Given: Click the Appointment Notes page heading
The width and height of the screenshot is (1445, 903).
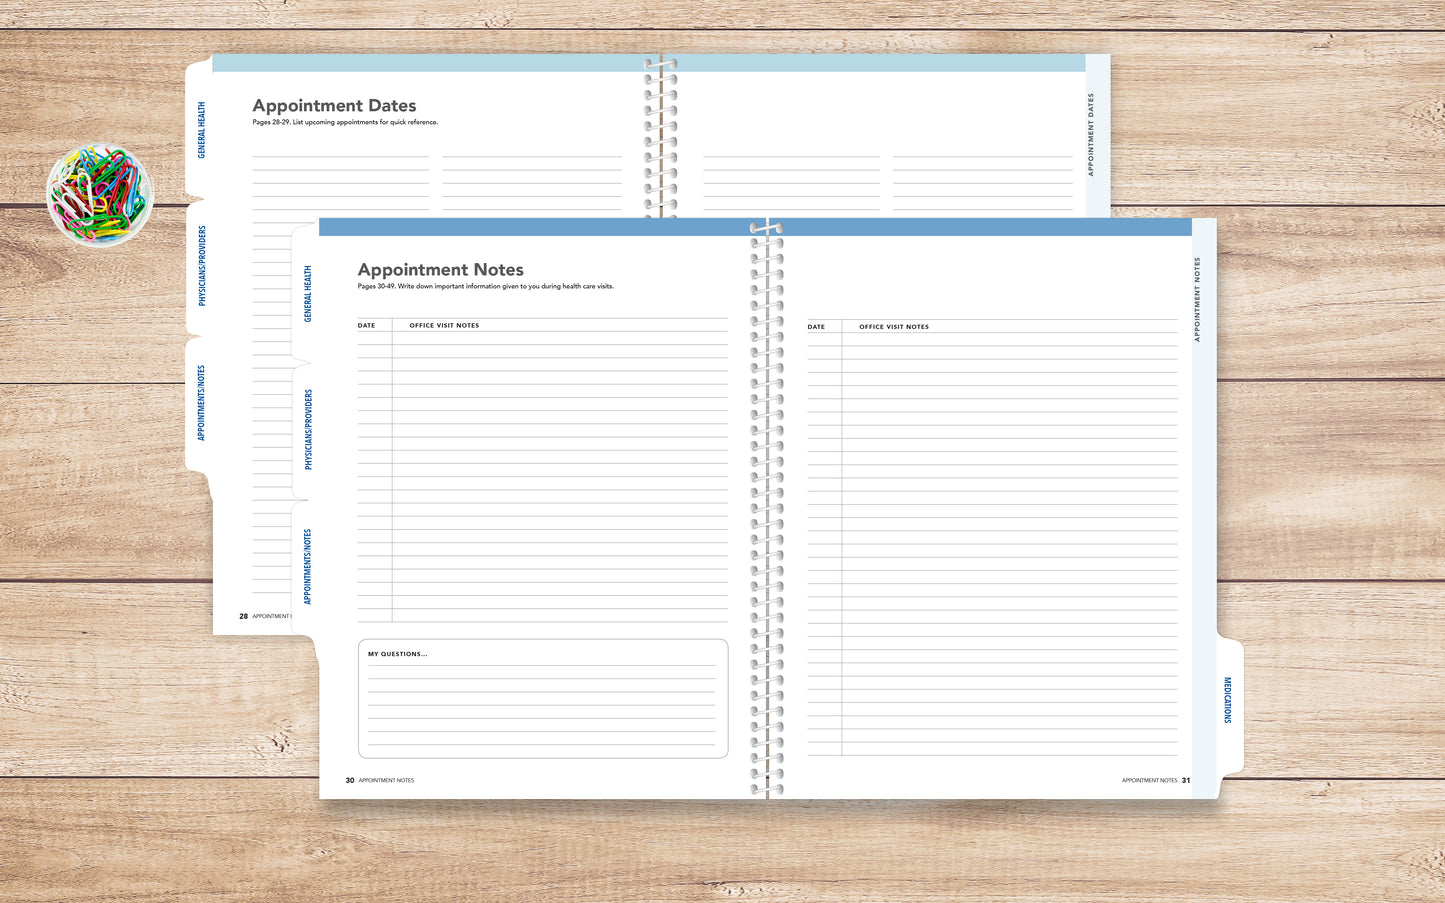Looking at the screenshot, I should pyautogui.click(x=440, y=270).
